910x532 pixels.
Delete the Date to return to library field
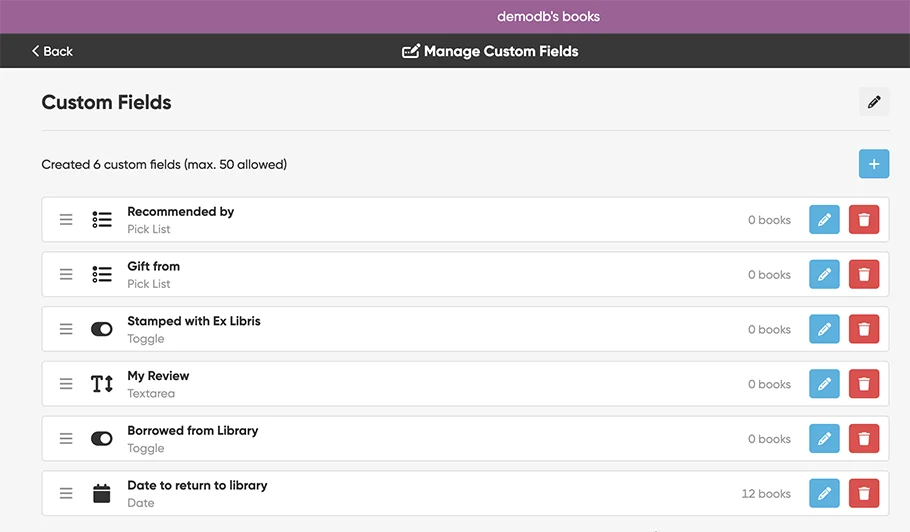864,493
